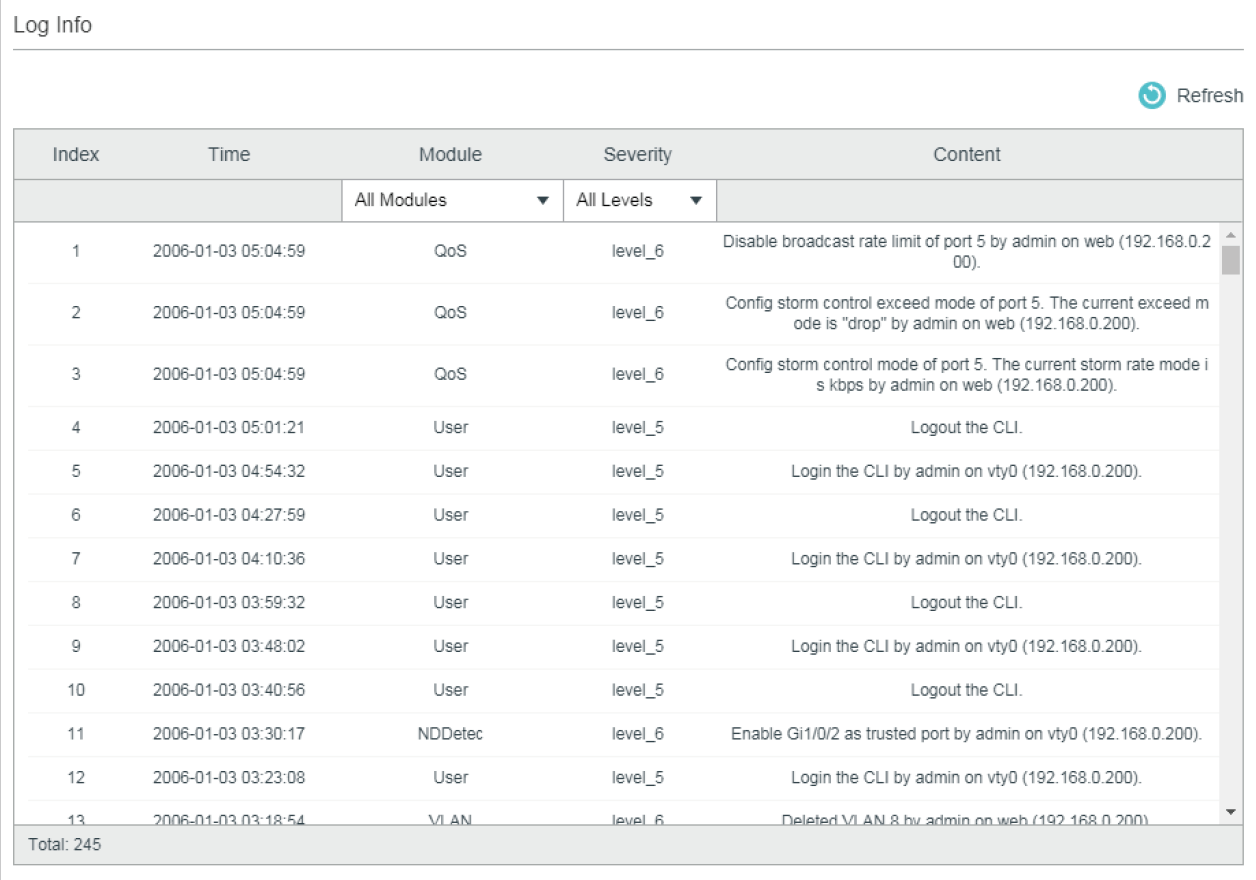This screenshot has height=880, width=1256.
Task: Click the Time column header
Action: [x=229, y=154]
